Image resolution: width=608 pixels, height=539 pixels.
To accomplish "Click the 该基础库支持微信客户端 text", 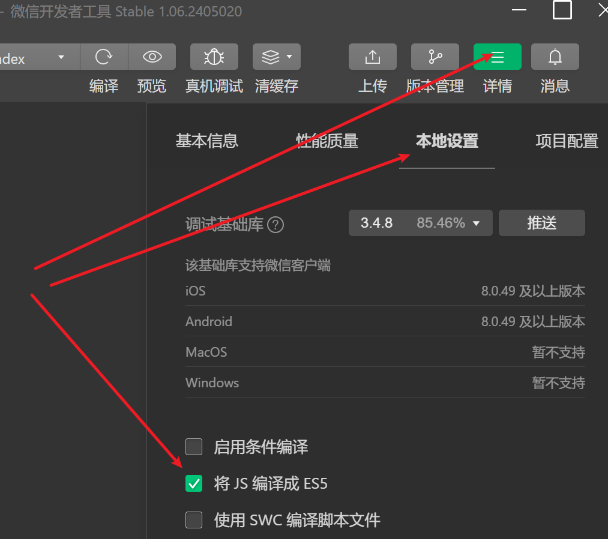I will point(258,266).
